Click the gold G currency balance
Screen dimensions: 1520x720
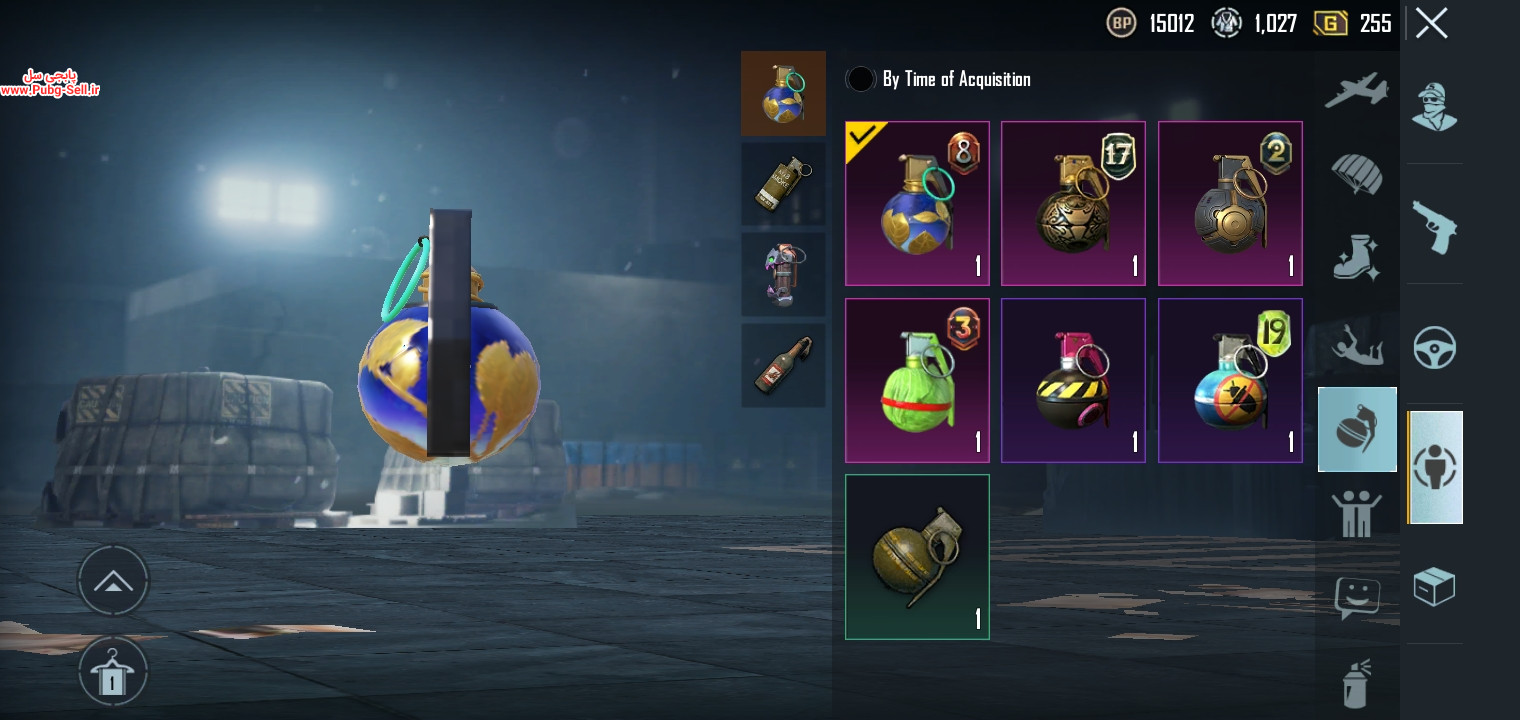(x=1352, y=23)
